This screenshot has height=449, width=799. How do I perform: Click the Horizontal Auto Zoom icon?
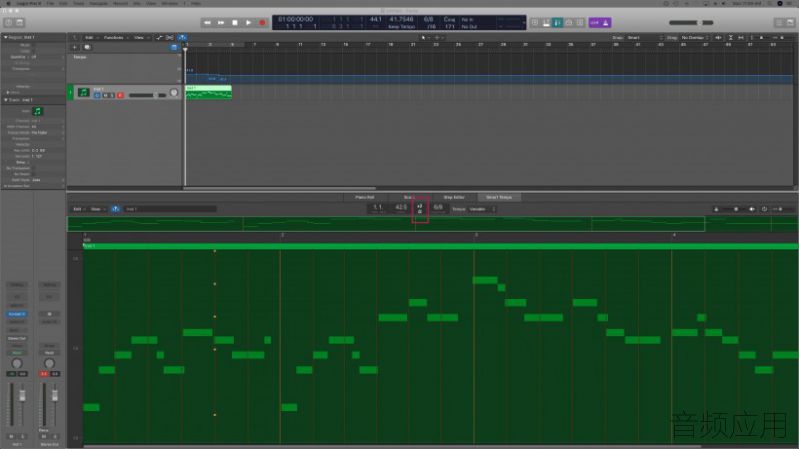pos(741,38)
